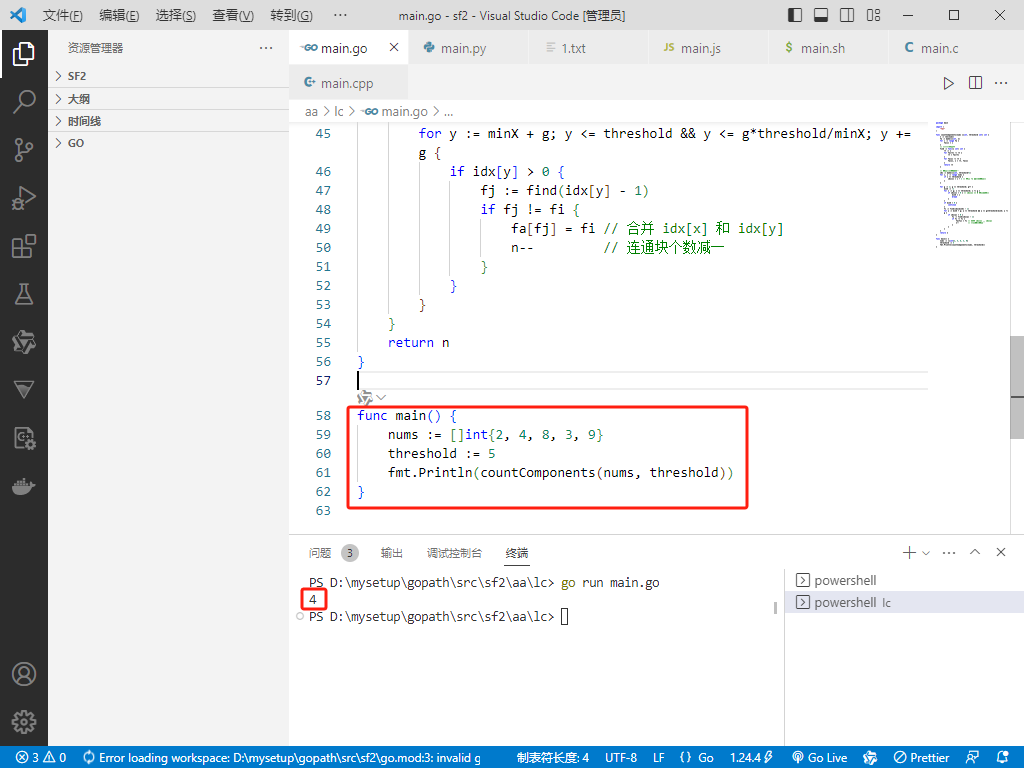The height and width of the screenshot is (768, 1024).
Task: Open the Source Control view
Action: click(x=24, y=150)
